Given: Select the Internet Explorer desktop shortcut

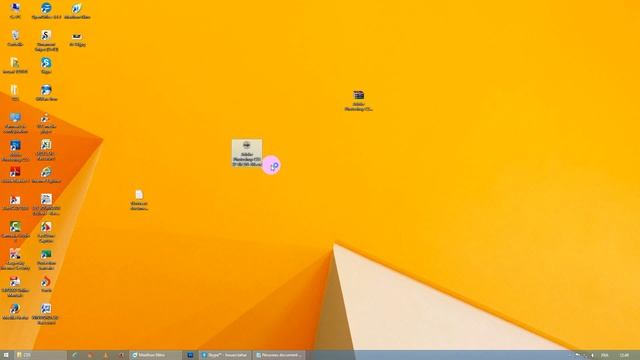Looking at the screenshot, I should pyautogui.click(x=46, y=175).
